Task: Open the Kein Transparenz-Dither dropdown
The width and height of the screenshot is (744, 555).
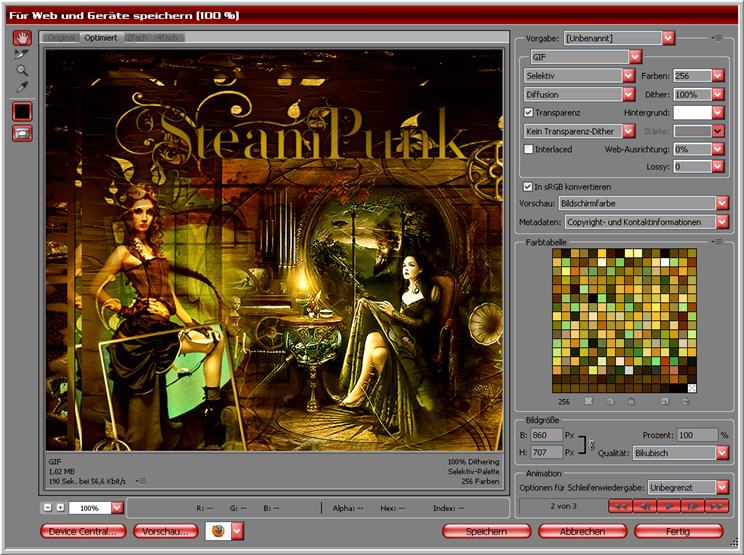Action: point(629,131)
